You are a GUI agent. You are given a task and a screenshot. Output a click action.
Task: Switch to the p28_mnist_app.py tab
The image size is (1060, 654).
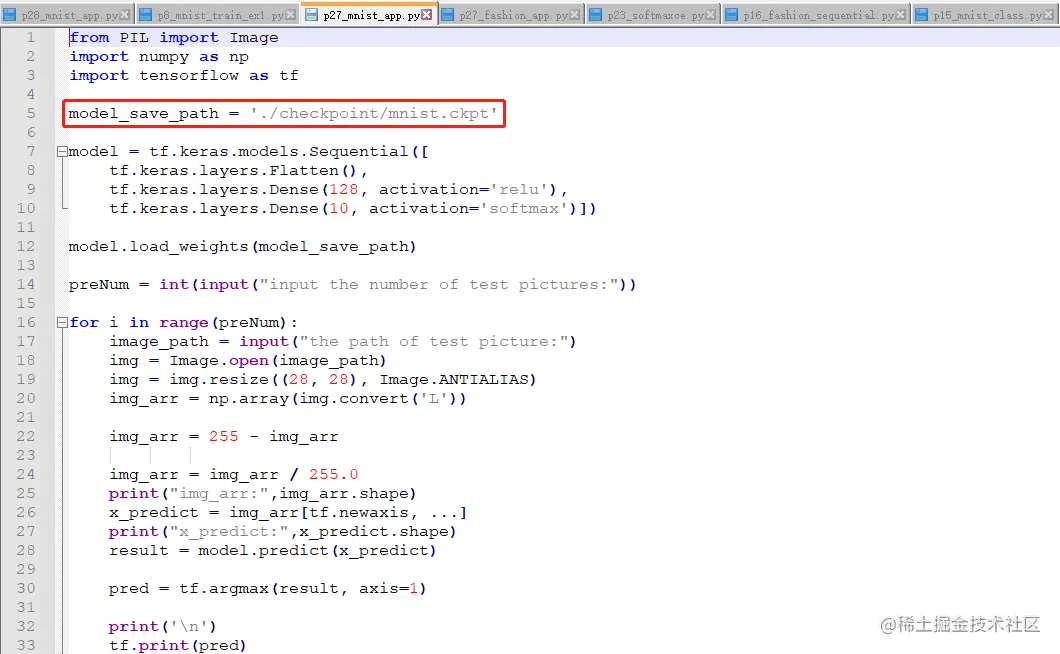click(x=68, y=14)
